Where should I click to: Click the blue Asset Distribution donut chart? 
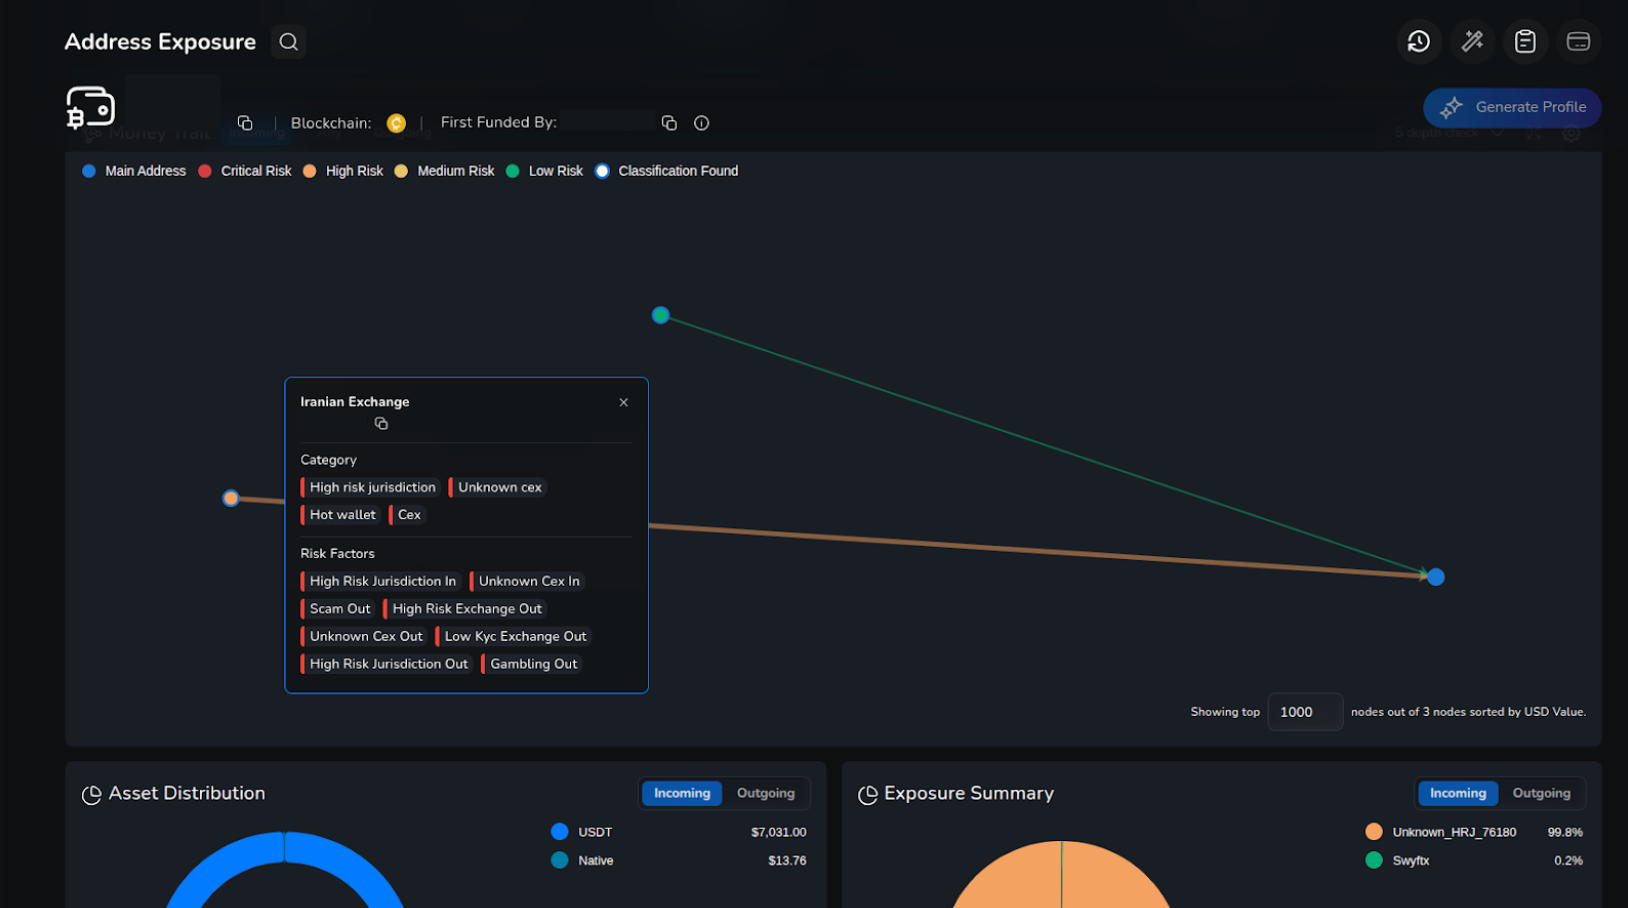(x=285, y=848)
